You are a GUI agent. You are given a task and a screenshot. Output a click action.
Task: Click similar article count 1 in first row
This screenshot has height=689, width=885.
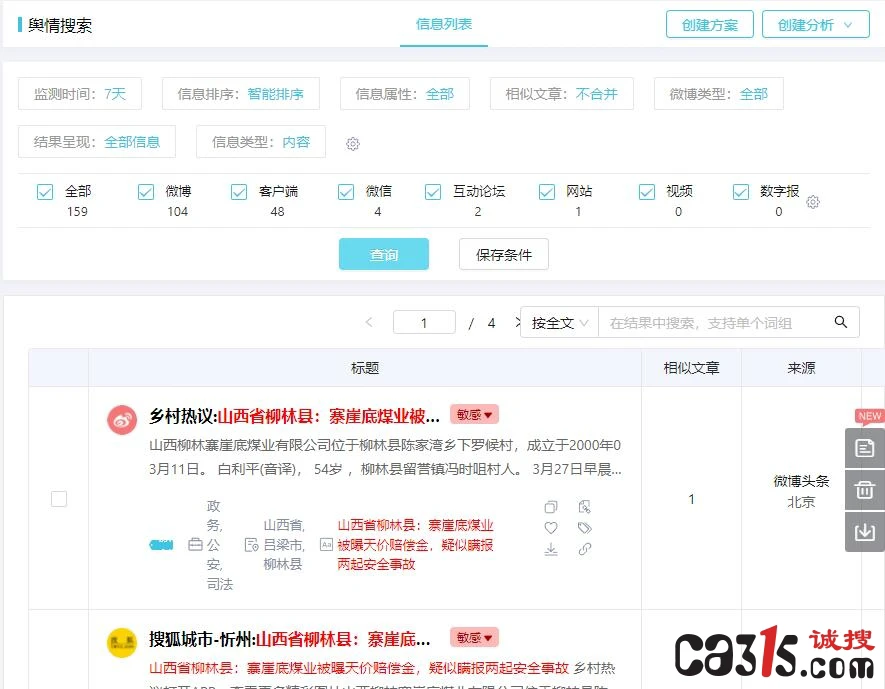pos(691,499)
